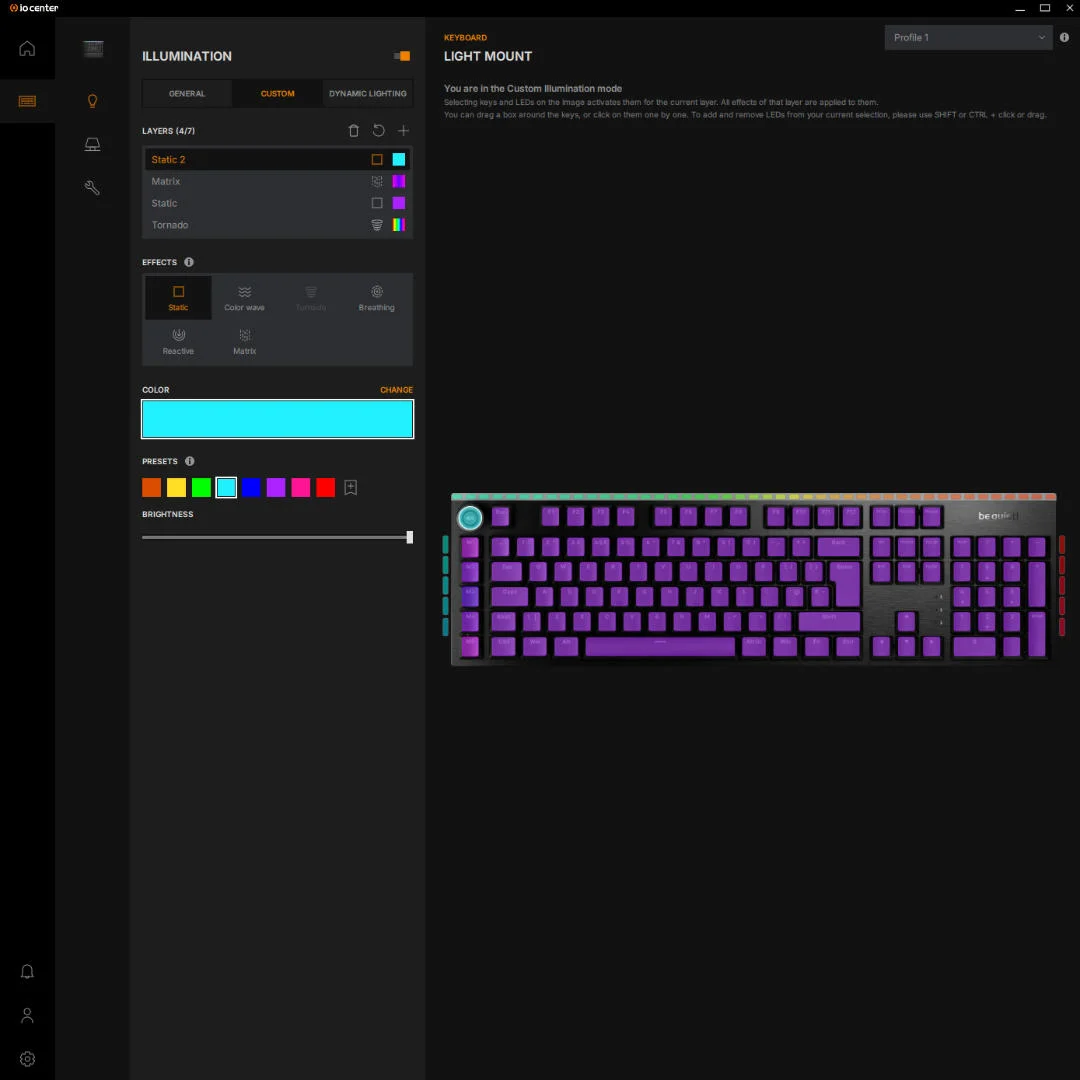Image resolution: width=1080 pixels, height=1080 pixels.
Task: Open settings gear at bottom of sidebar
Action: (27, 1059)
